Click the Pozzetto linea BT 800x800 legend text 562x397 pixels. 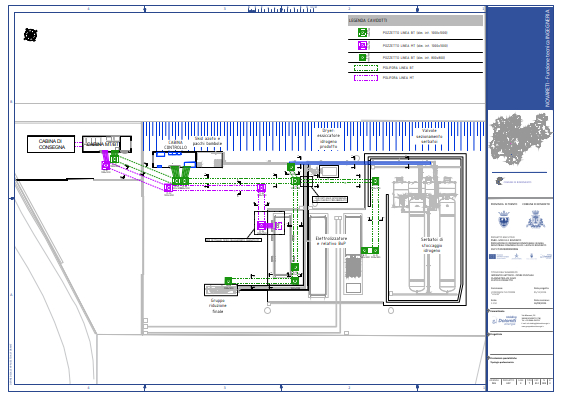pyautogui.click(x=414, y=58)
